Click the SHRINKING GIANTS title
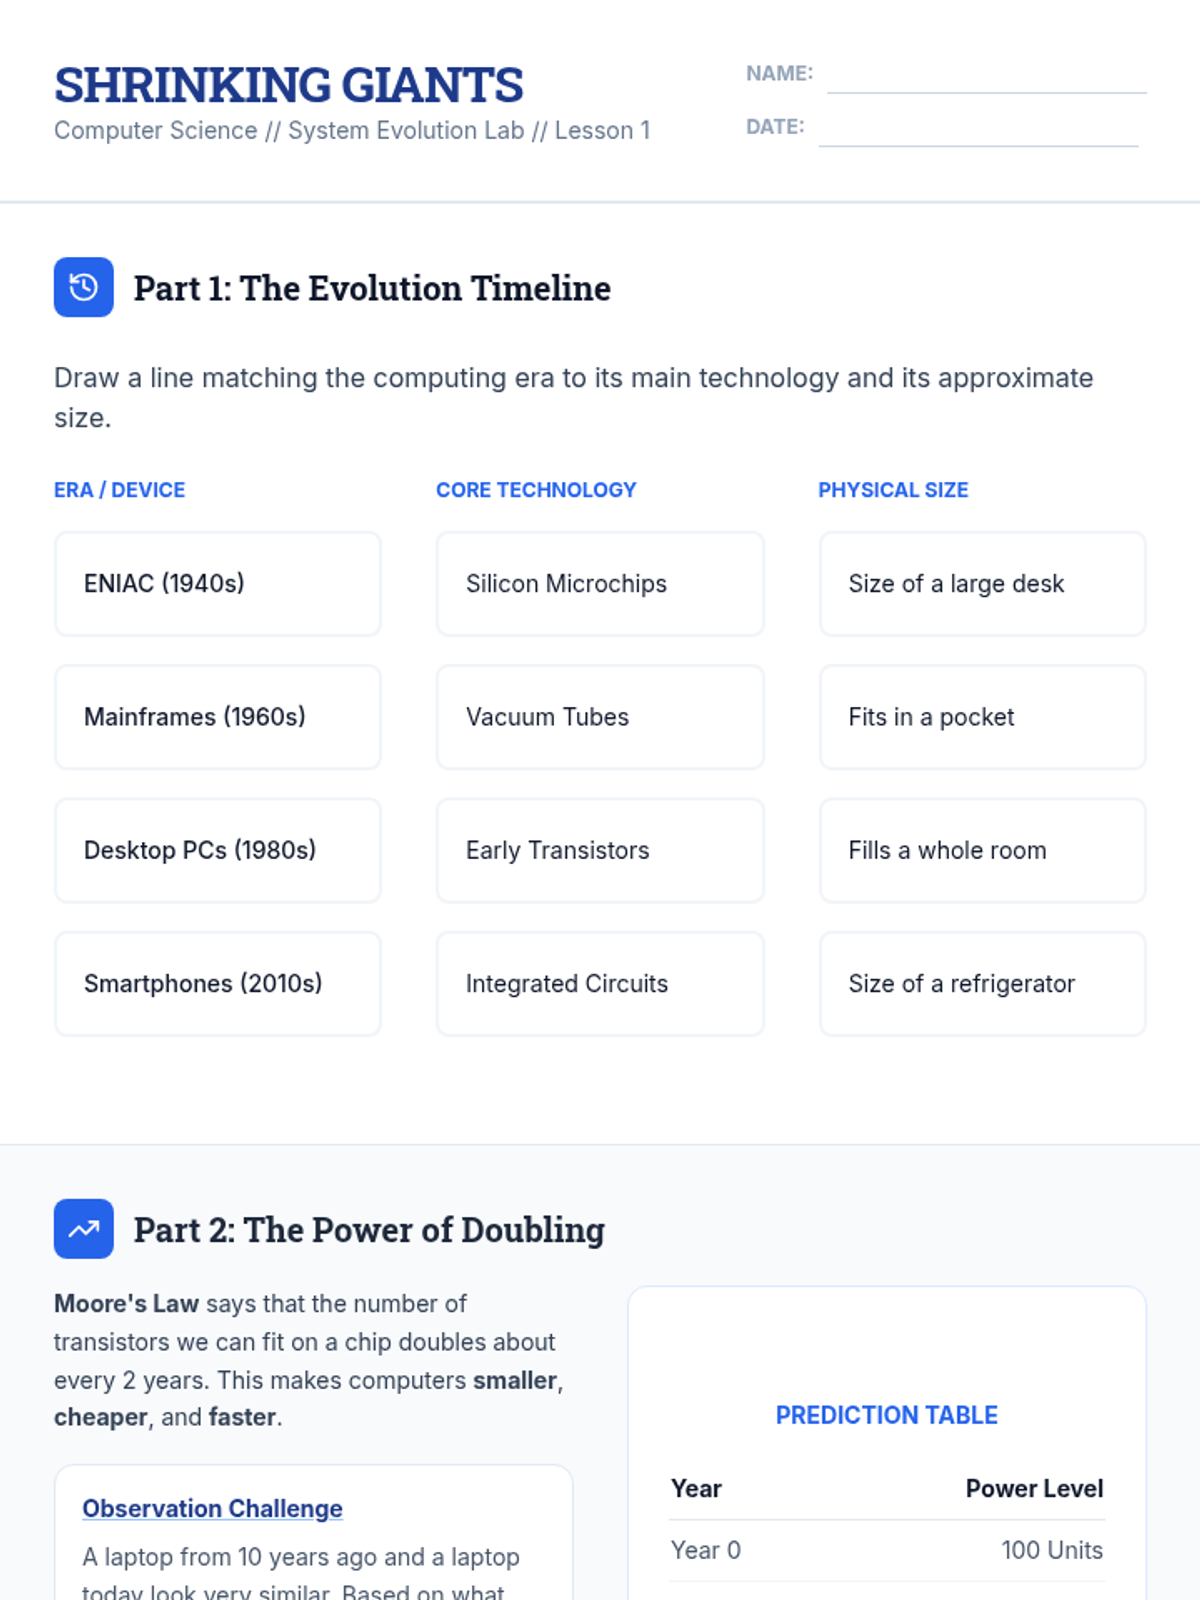 coord(289,85)
